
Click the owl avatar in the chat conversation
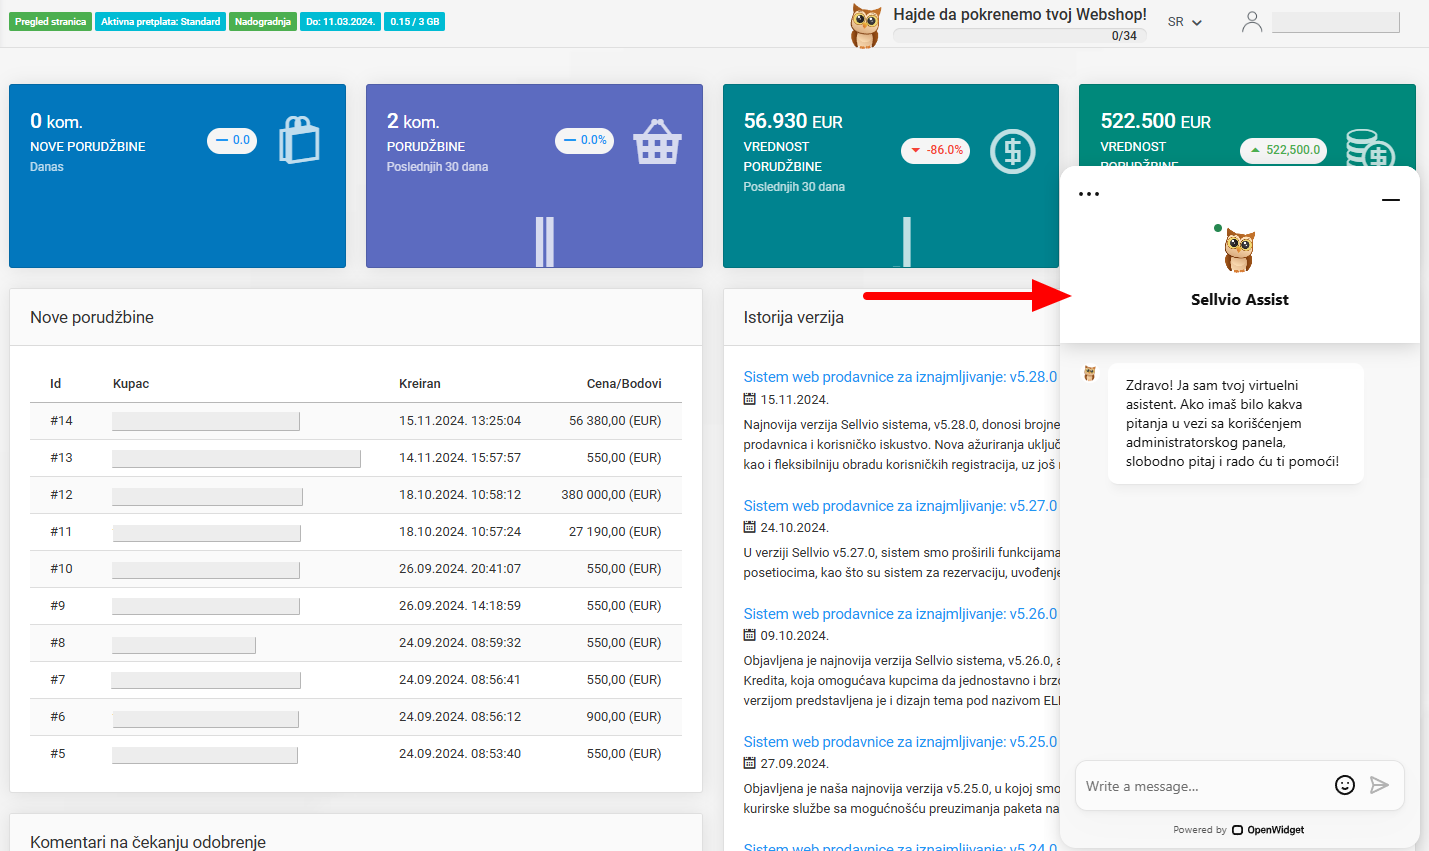[x=1089, y=372]
